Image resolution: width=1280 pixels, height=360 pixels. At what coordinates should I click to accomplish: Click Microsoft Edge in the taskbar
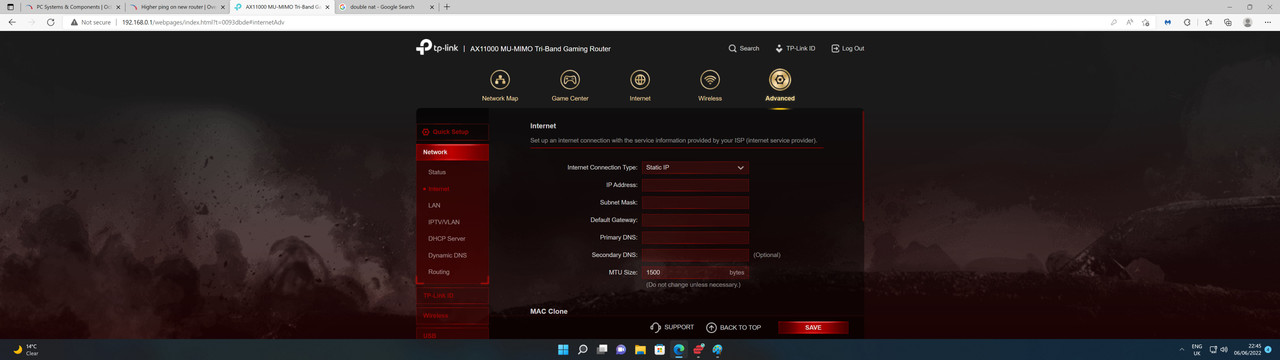point(679,350)
